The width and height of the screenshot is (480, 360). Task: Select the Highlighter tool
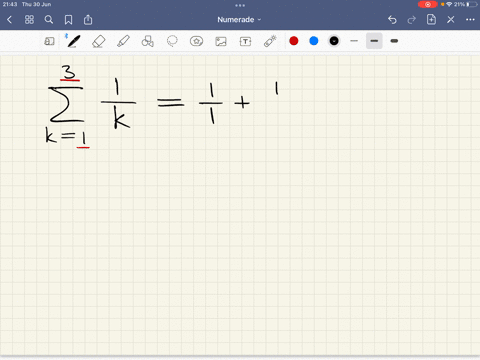pos(123,41)
